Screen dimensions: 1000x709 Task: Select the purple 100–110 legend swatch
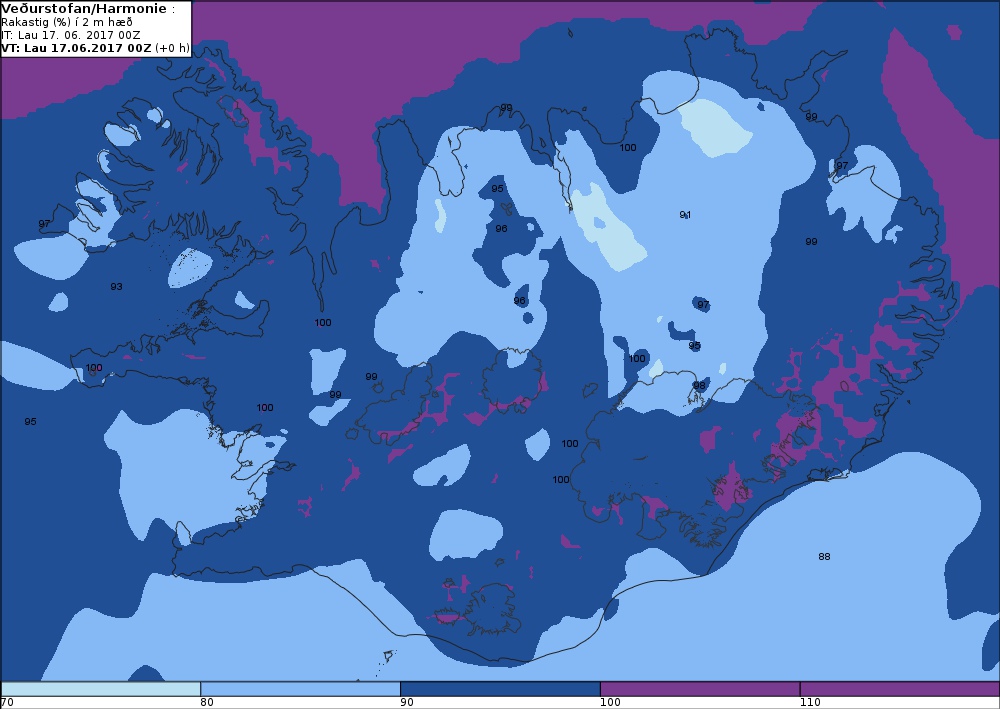(x=700, y=689)
